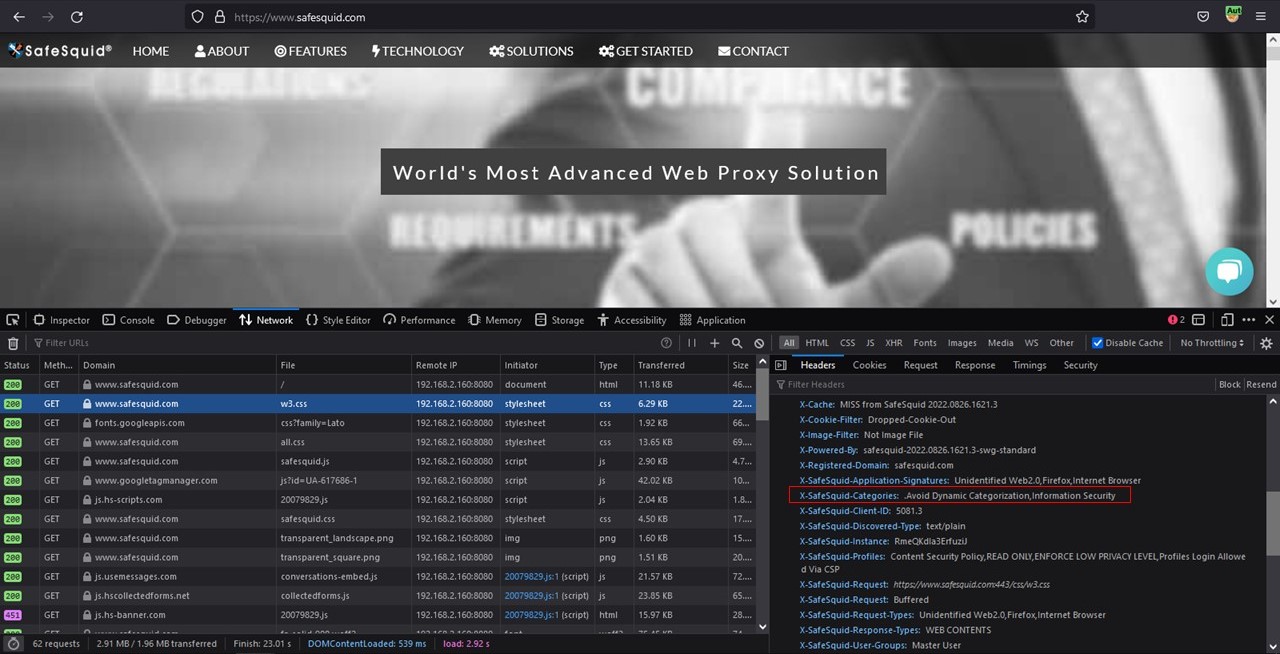Toggle the XHR request filter
The width and height of the screenshot is (1280, 654).
point(893,343)
